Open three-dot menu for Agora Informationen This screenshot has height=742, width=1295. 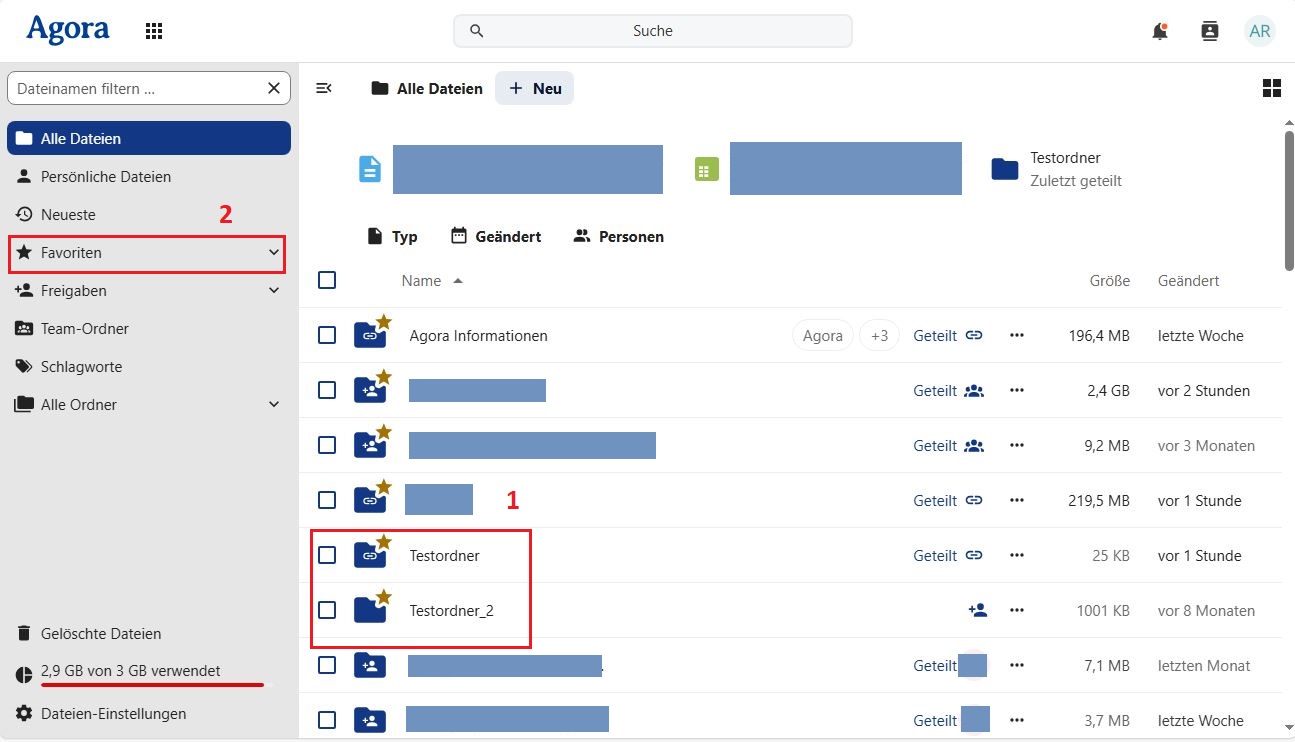(1017, 336)
